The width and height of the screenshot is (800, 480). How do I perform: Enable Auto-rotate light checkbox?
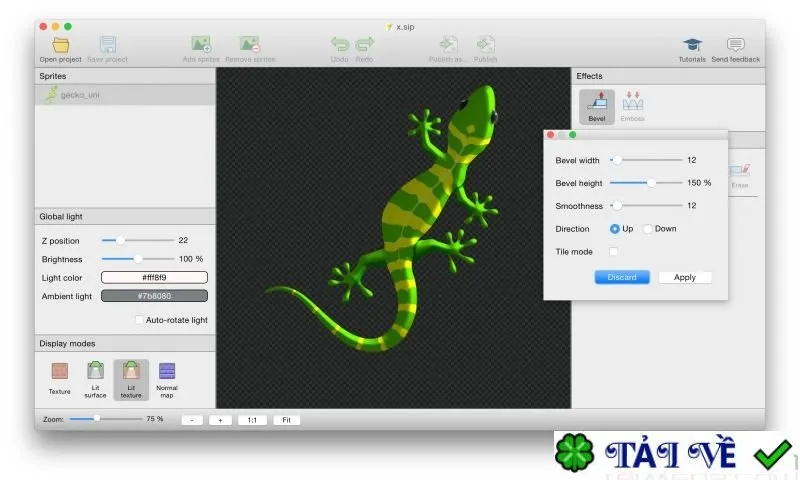(x=139, y=320)
